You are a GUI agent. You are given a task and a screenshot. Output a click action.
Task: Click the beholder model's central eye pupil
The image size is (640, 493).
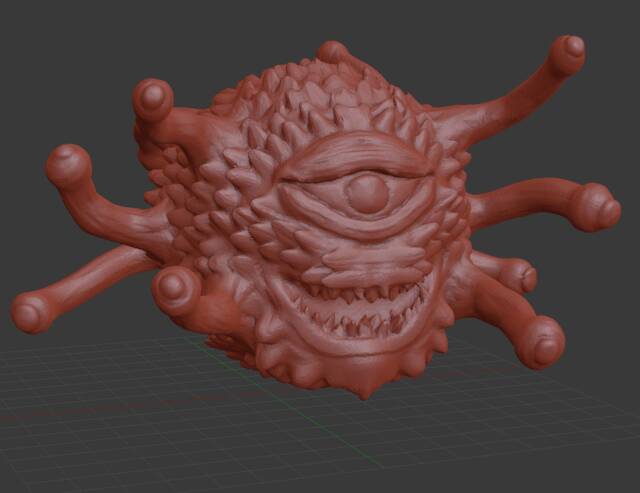pos(367,195)
